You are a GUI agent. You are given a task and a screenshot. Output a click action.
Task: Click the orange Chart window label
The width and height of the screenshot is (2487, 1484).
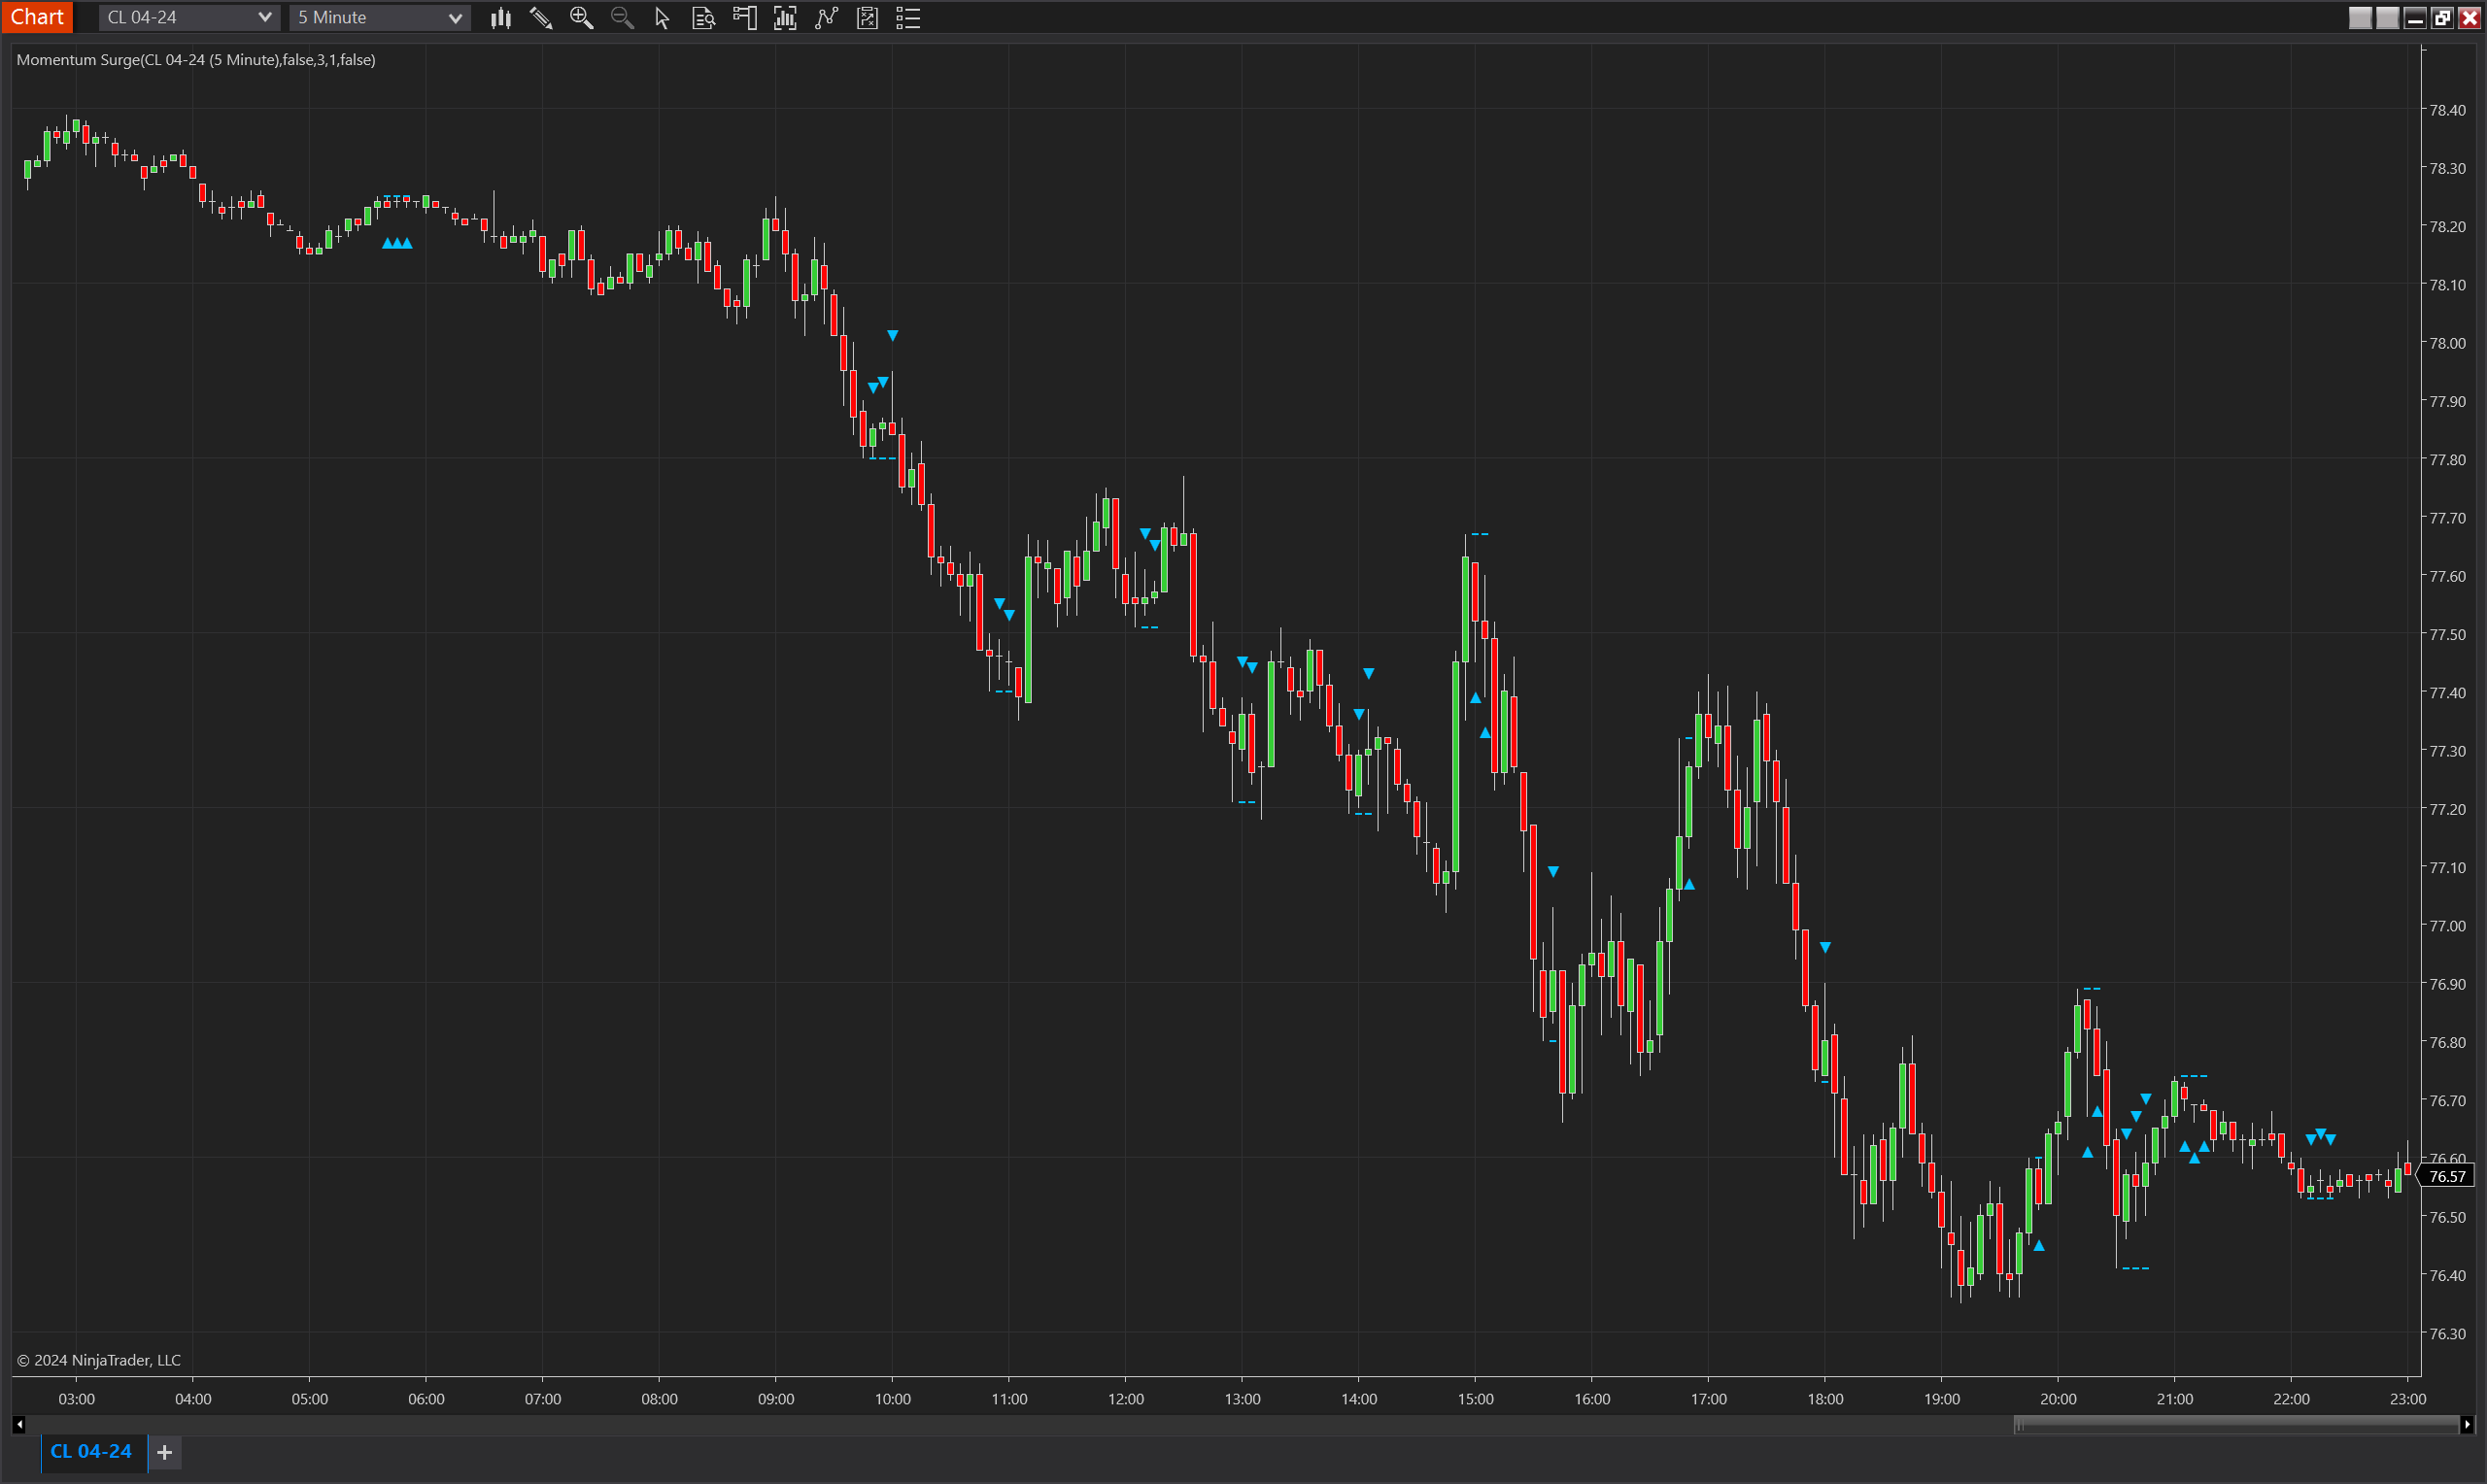pos(37,17)
